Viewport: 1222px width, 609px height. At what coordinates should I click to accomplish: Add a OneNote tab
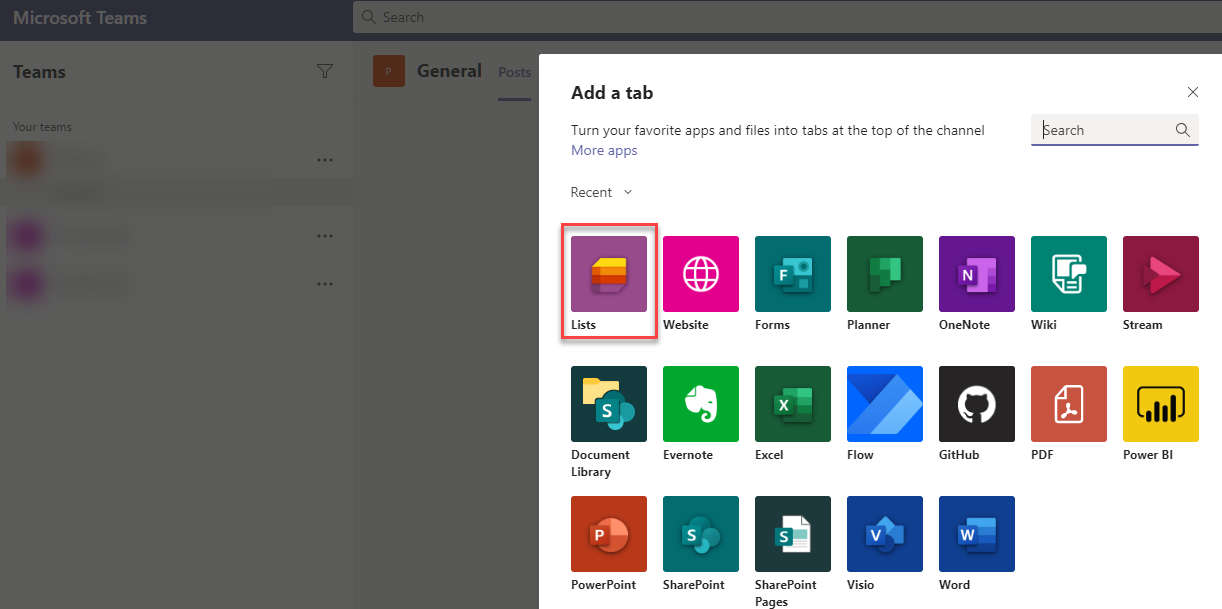[x=976, y=273]
